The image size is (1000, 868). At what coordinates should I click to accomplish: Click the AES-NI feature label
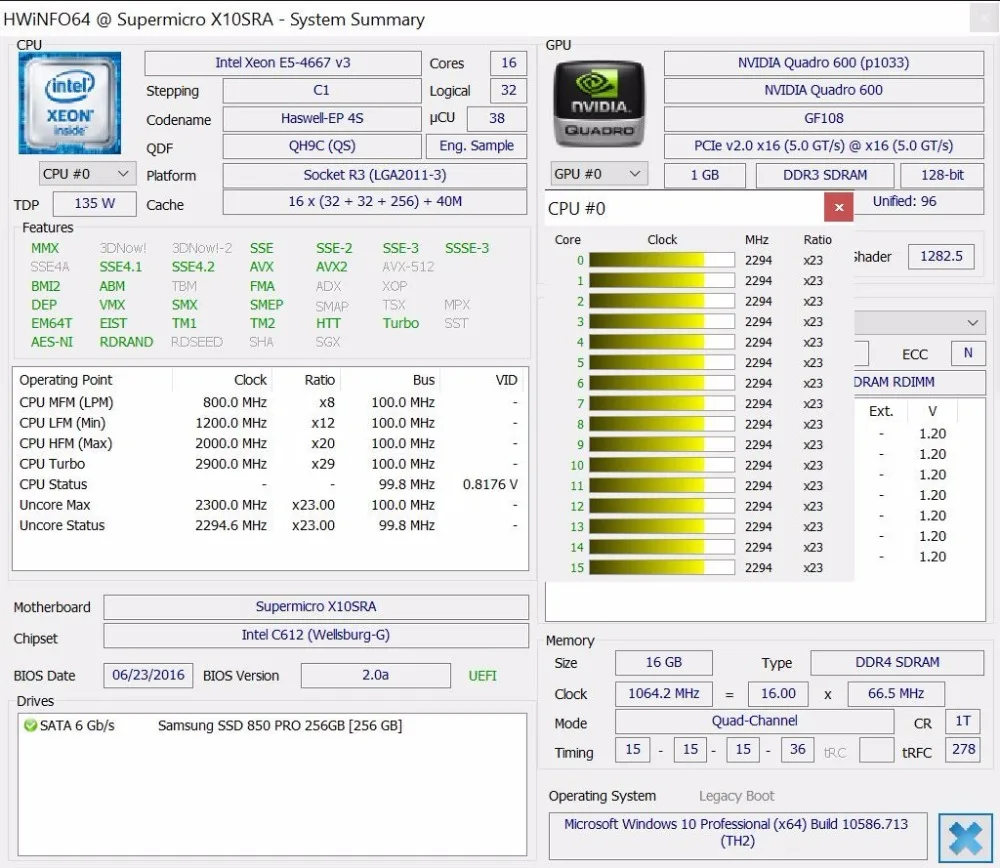click(x=52, y=342)
